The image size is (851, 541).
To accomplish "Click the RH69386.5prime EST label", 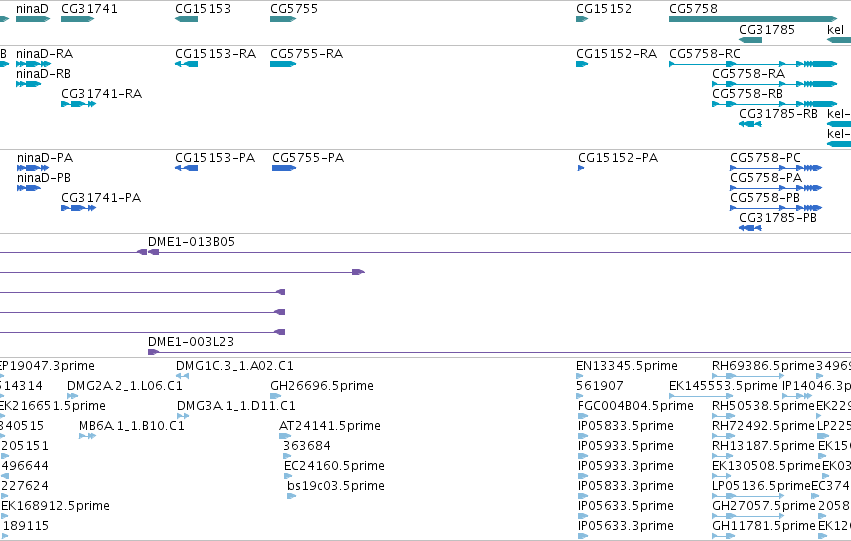I will coord(763,366).
